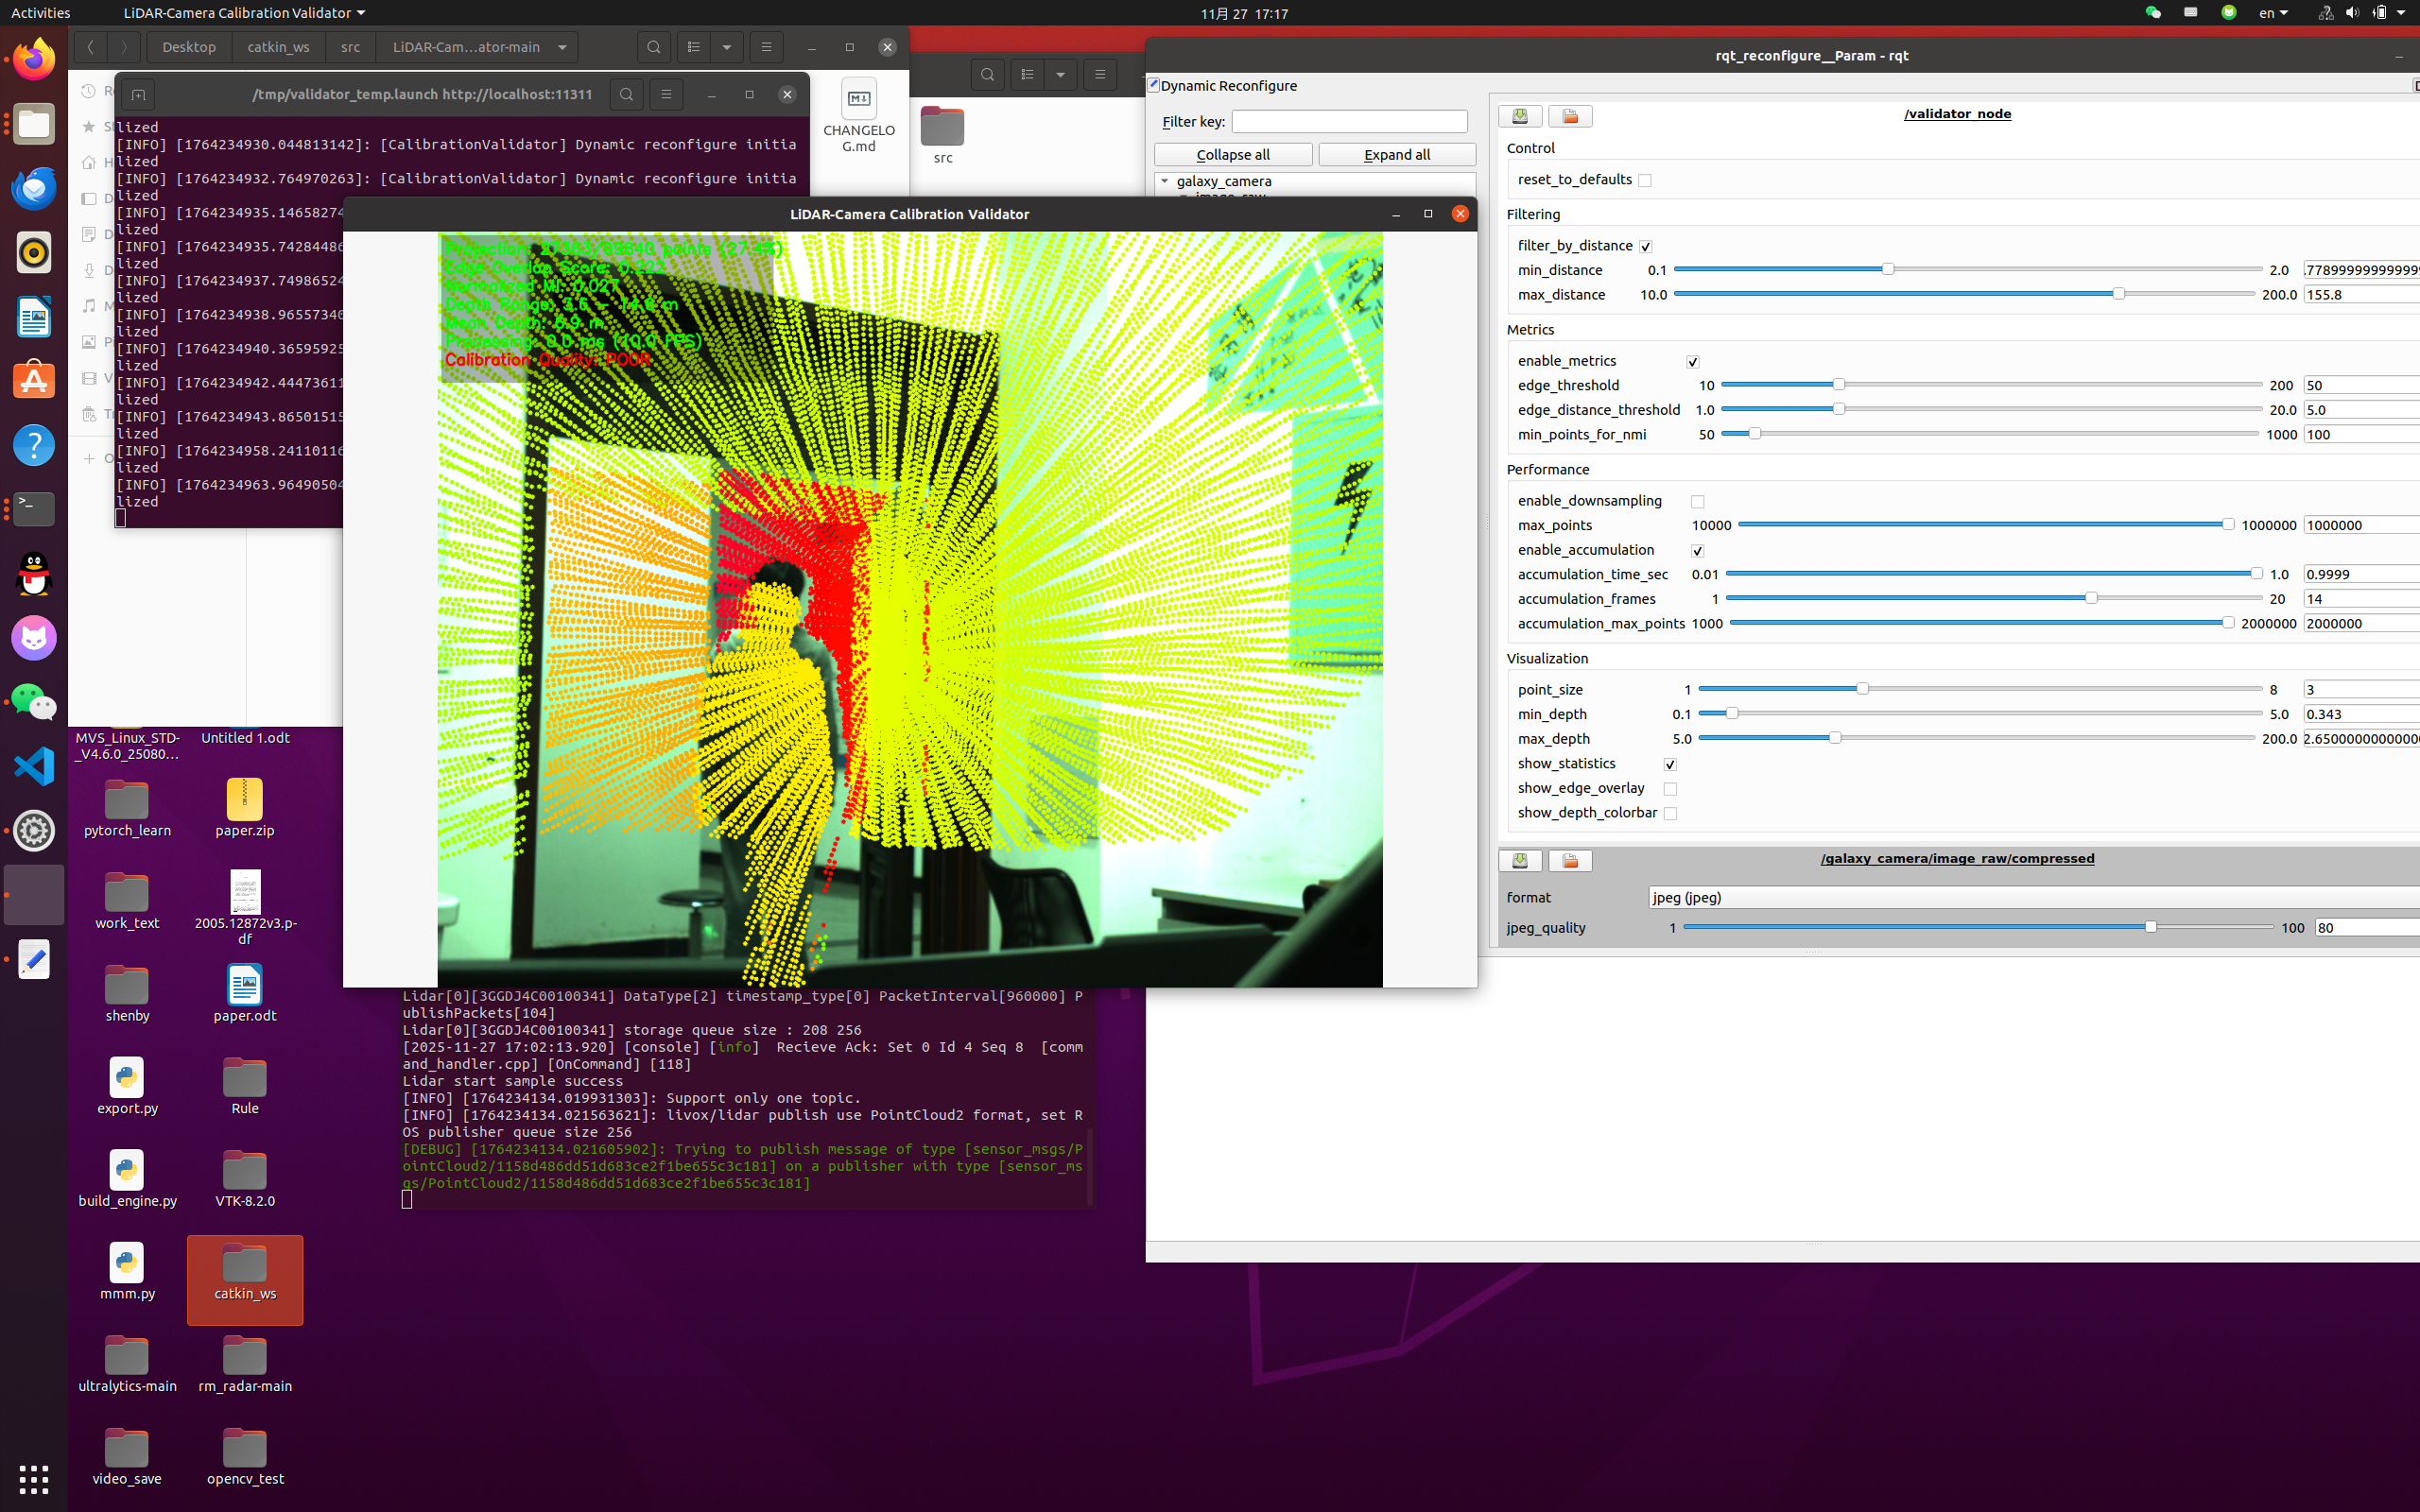2420x1512 pixels.
Task: Toggle show_statistics checkbox
Action: click(x=1670, y=765)
